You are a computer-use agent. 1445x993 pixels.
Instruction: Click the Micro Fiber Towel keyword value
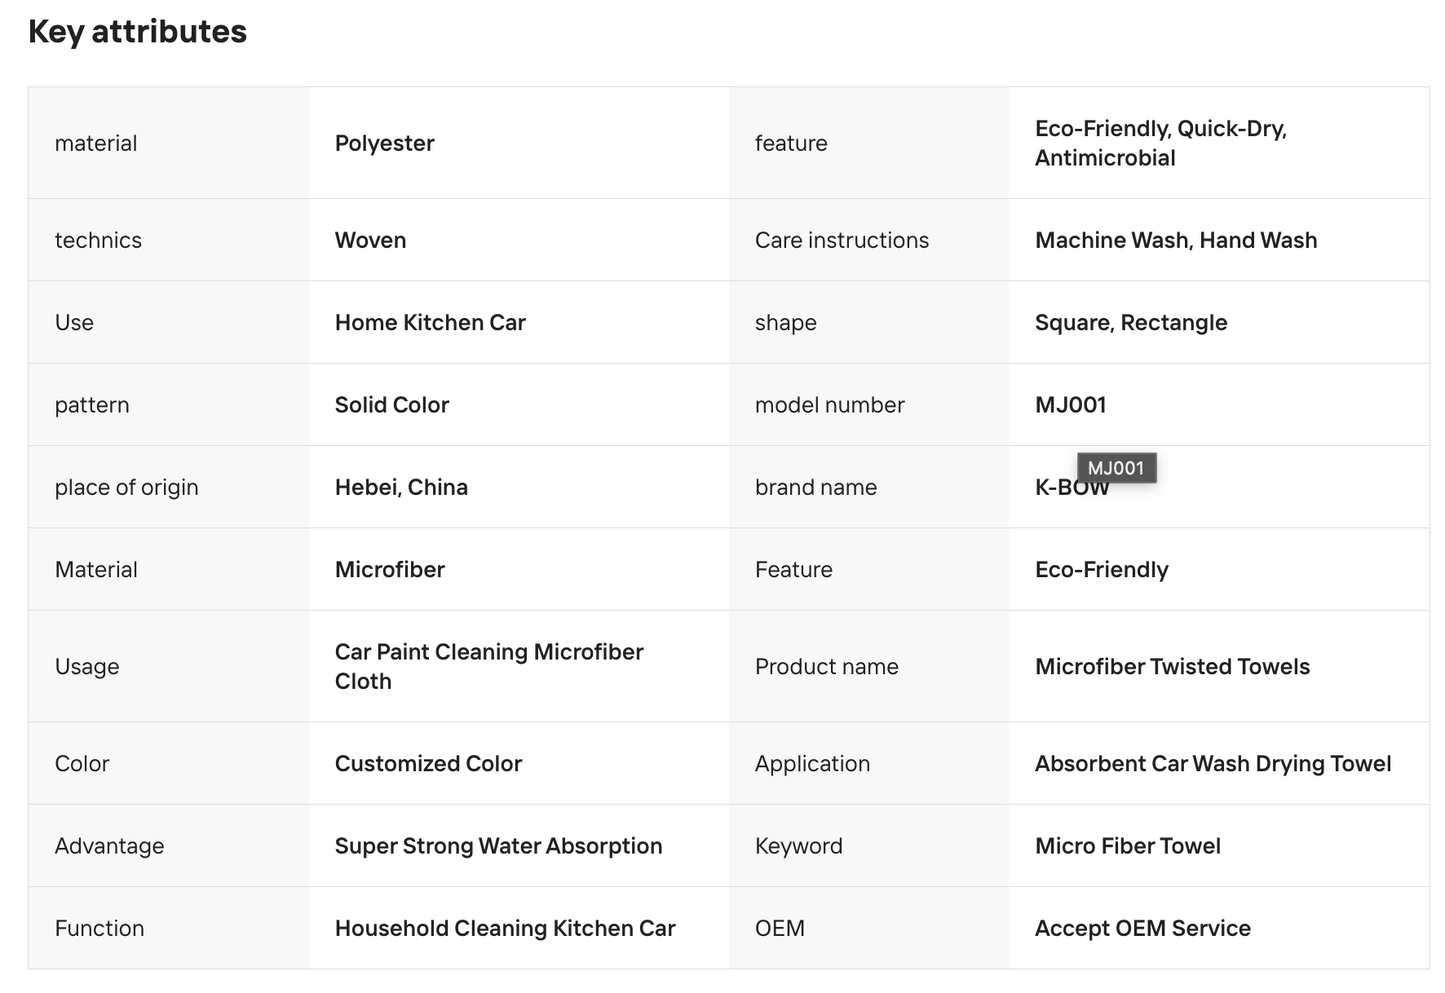click(1128, 846)
